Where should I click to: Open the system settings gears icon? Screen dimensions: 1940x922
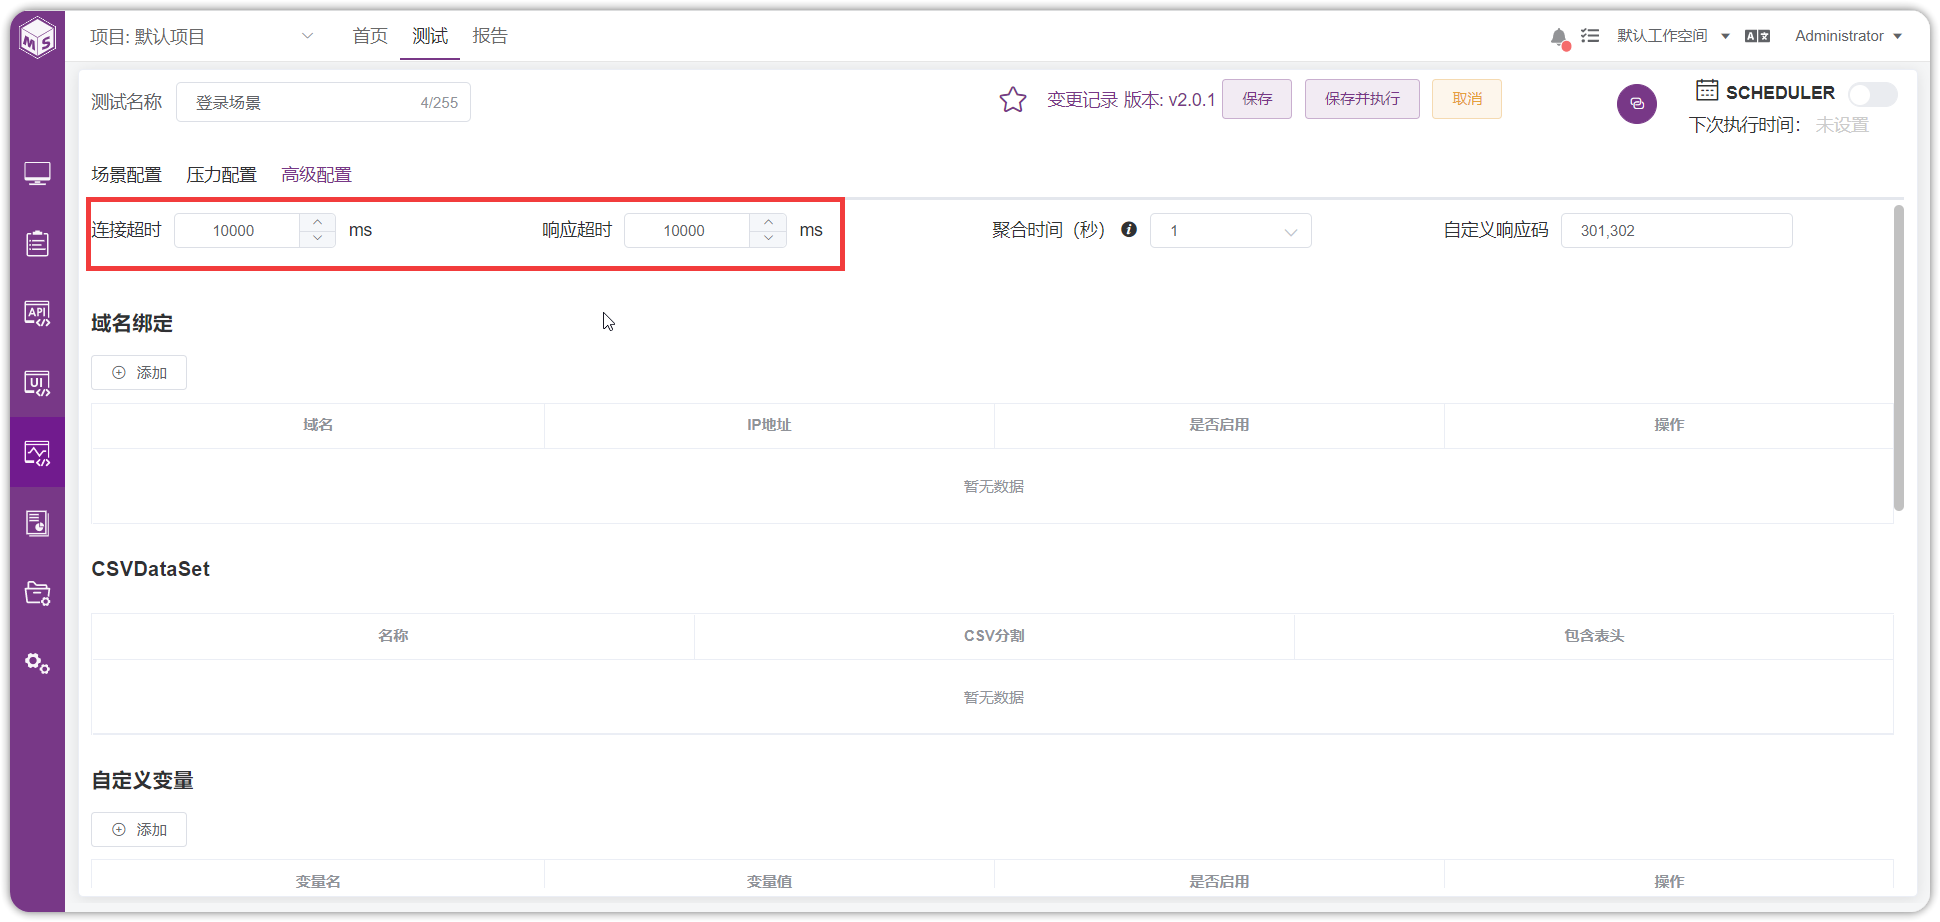coord(37,663)
